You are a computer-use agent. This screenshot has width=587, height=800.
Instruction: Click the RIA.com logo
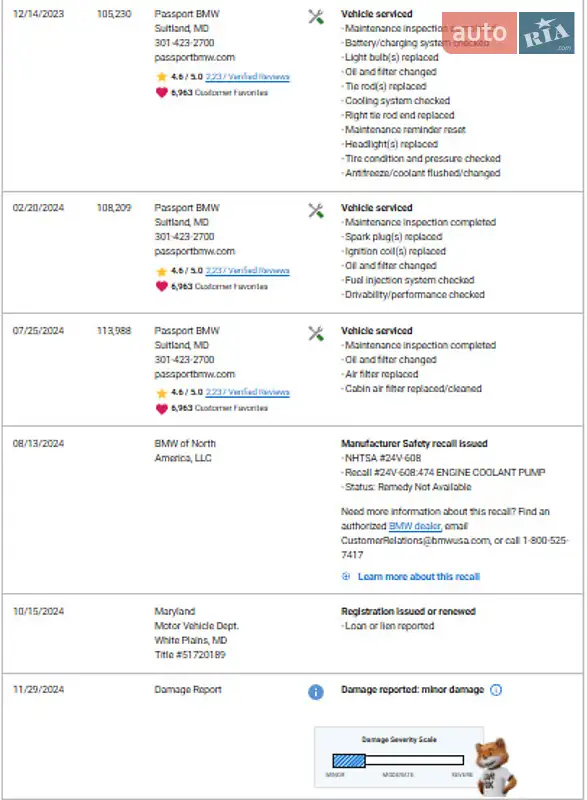547,33
